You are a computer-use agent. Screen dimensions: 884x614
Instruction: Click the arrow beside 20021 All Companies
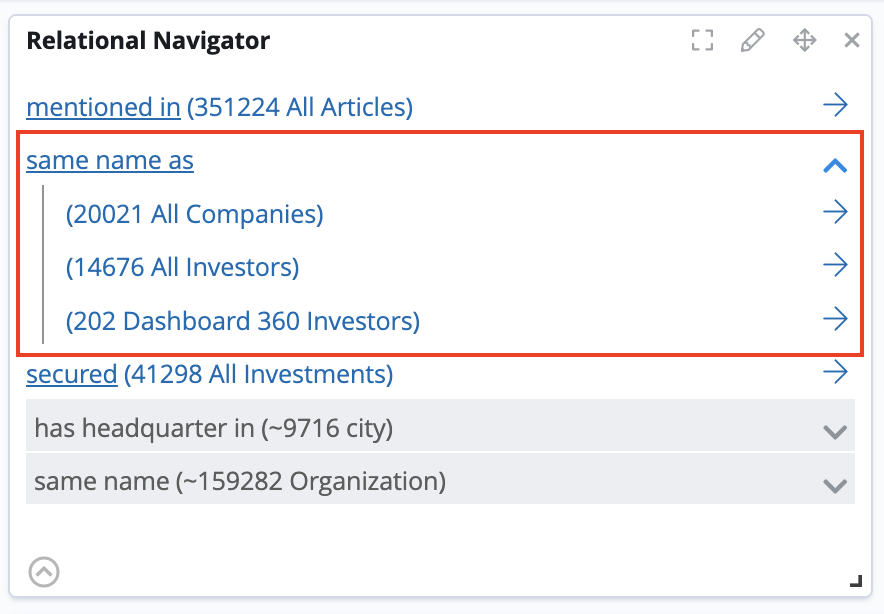(836, 211)
